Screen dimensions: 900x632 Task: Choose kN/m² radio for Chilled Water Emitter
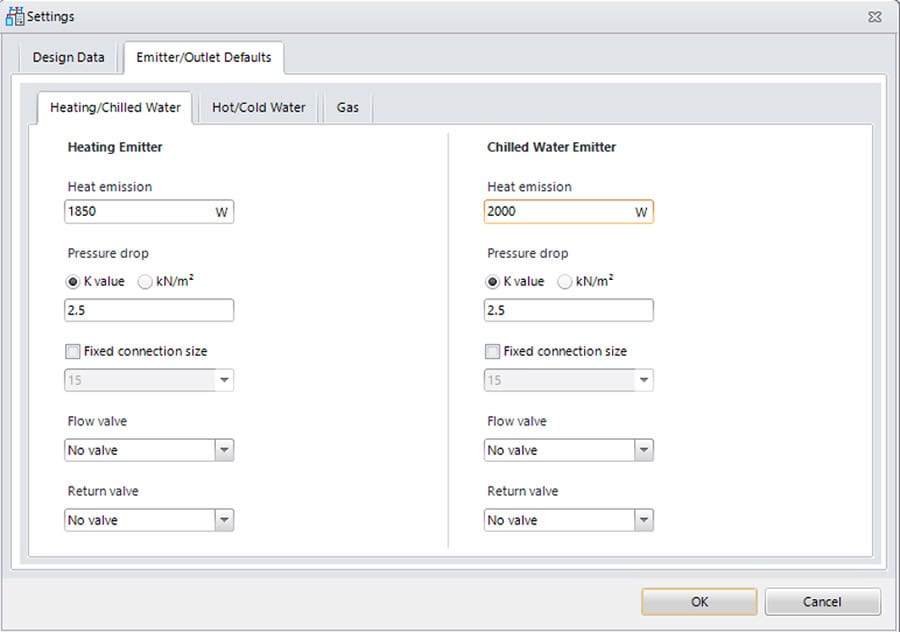tap(566, 281)
